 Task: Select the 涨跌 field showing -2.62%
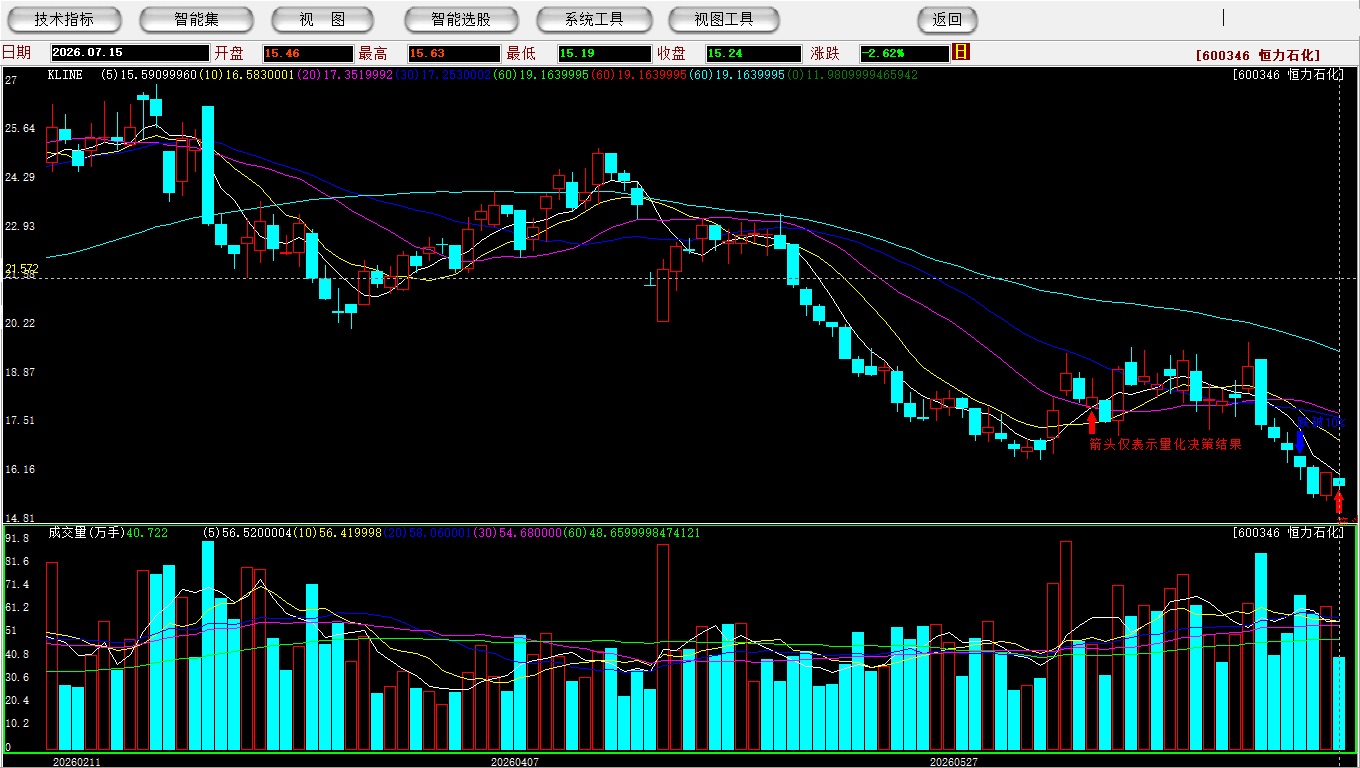pyautogui.click(x=904, y=53)
